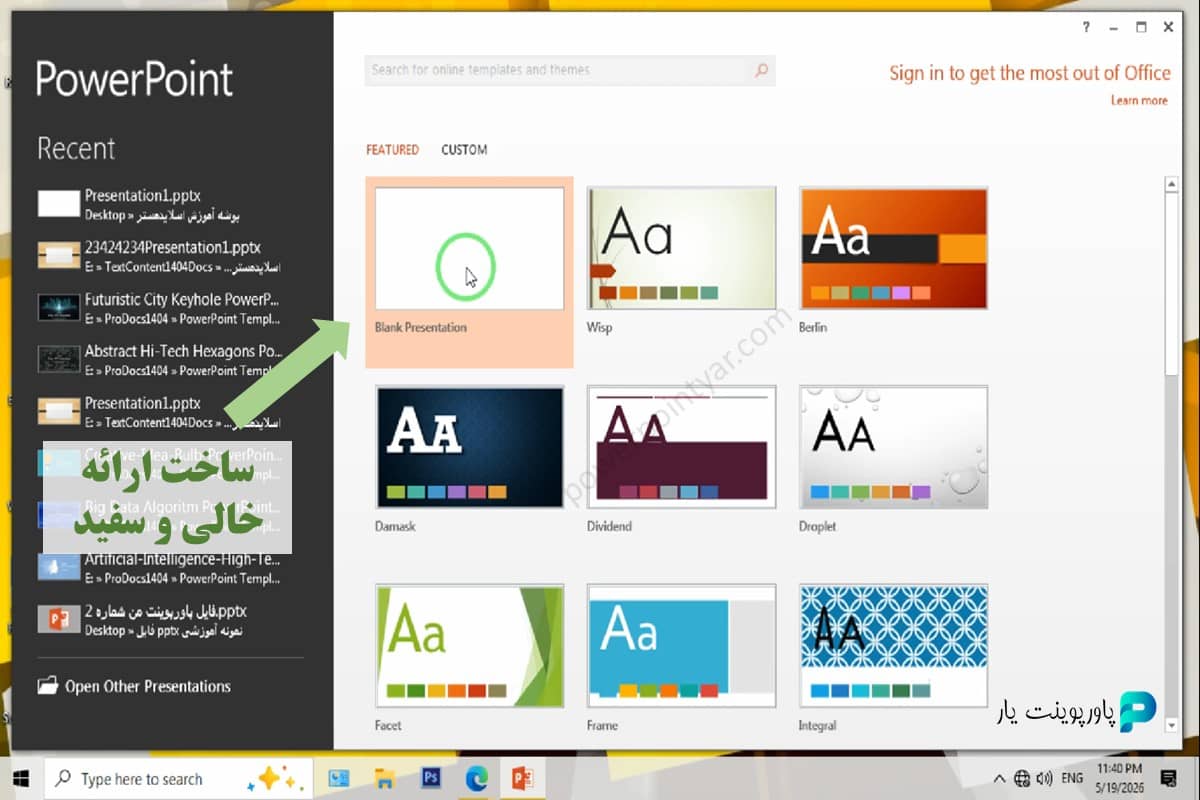Open the Help question mark icon
The width and height of the screenshot is (1200, 800).
1086,28
